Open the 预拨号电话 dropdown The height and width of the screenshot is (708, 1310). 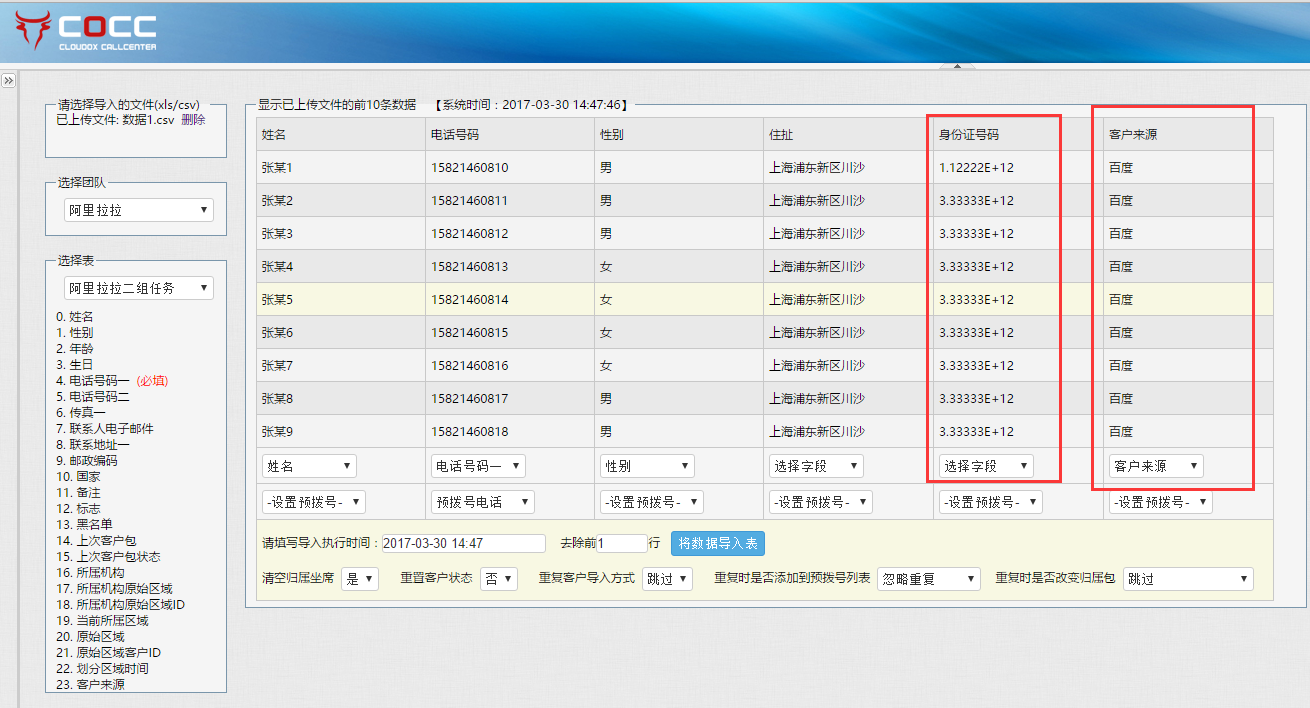[482, 502]
